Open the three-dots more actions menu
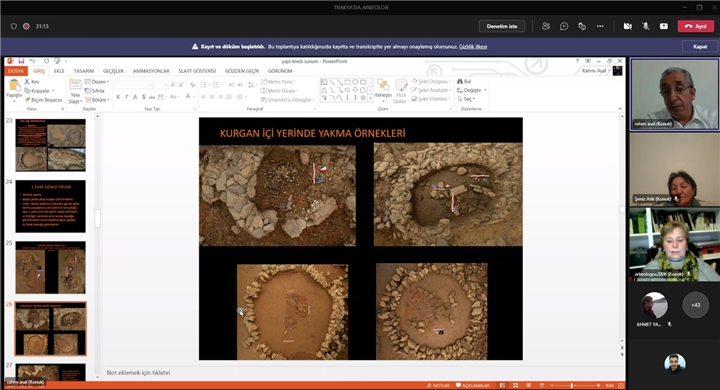 (x=600, y=26)
